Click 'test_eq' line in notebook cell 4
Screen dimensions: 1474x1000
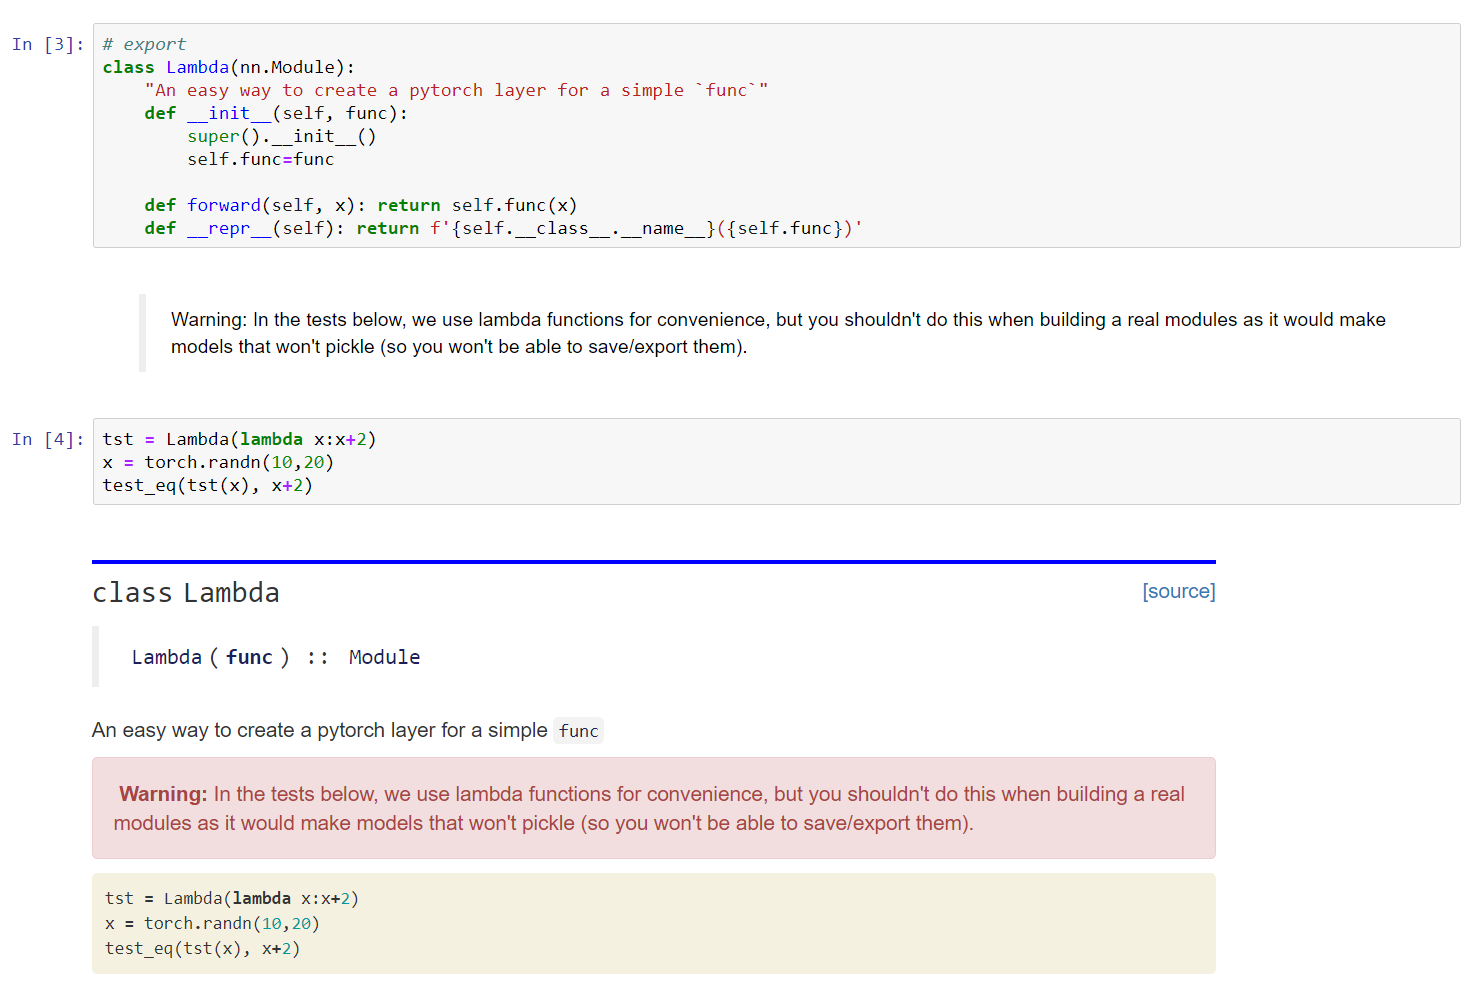tap(207, 485)
